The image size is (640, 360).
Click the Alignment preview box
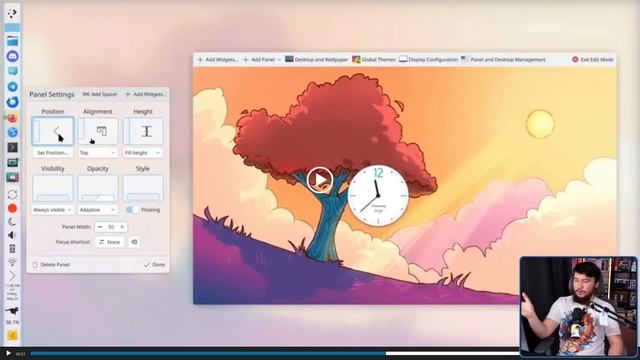(x=98, y=131)
